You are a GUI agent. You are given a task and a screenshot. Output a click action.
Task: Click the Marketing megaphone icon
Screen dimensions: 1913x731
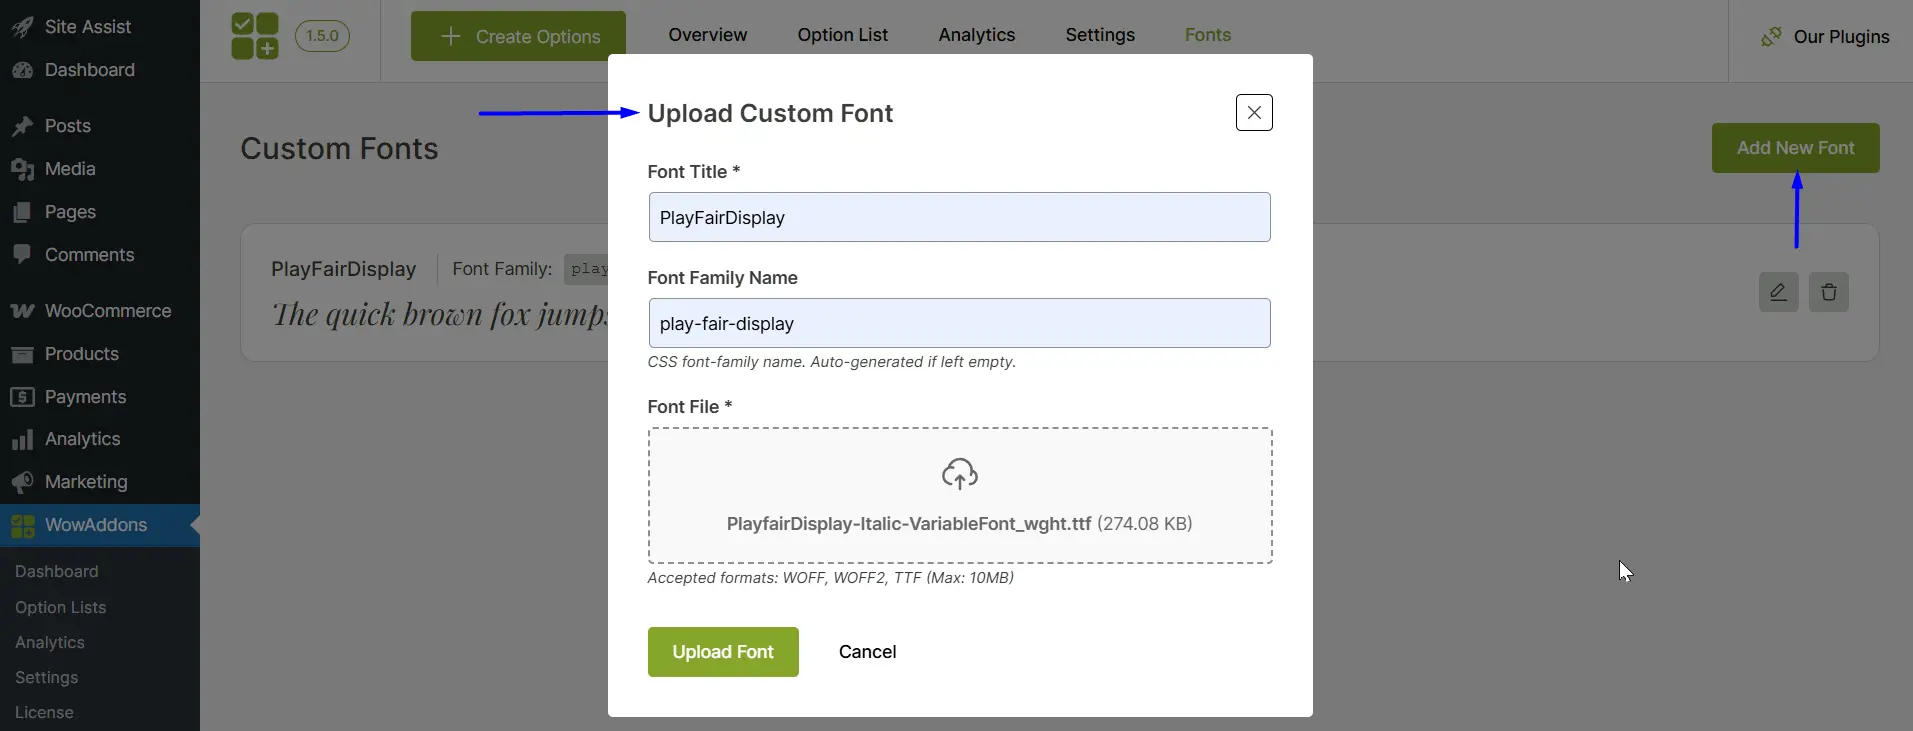[x=22, y=482]
